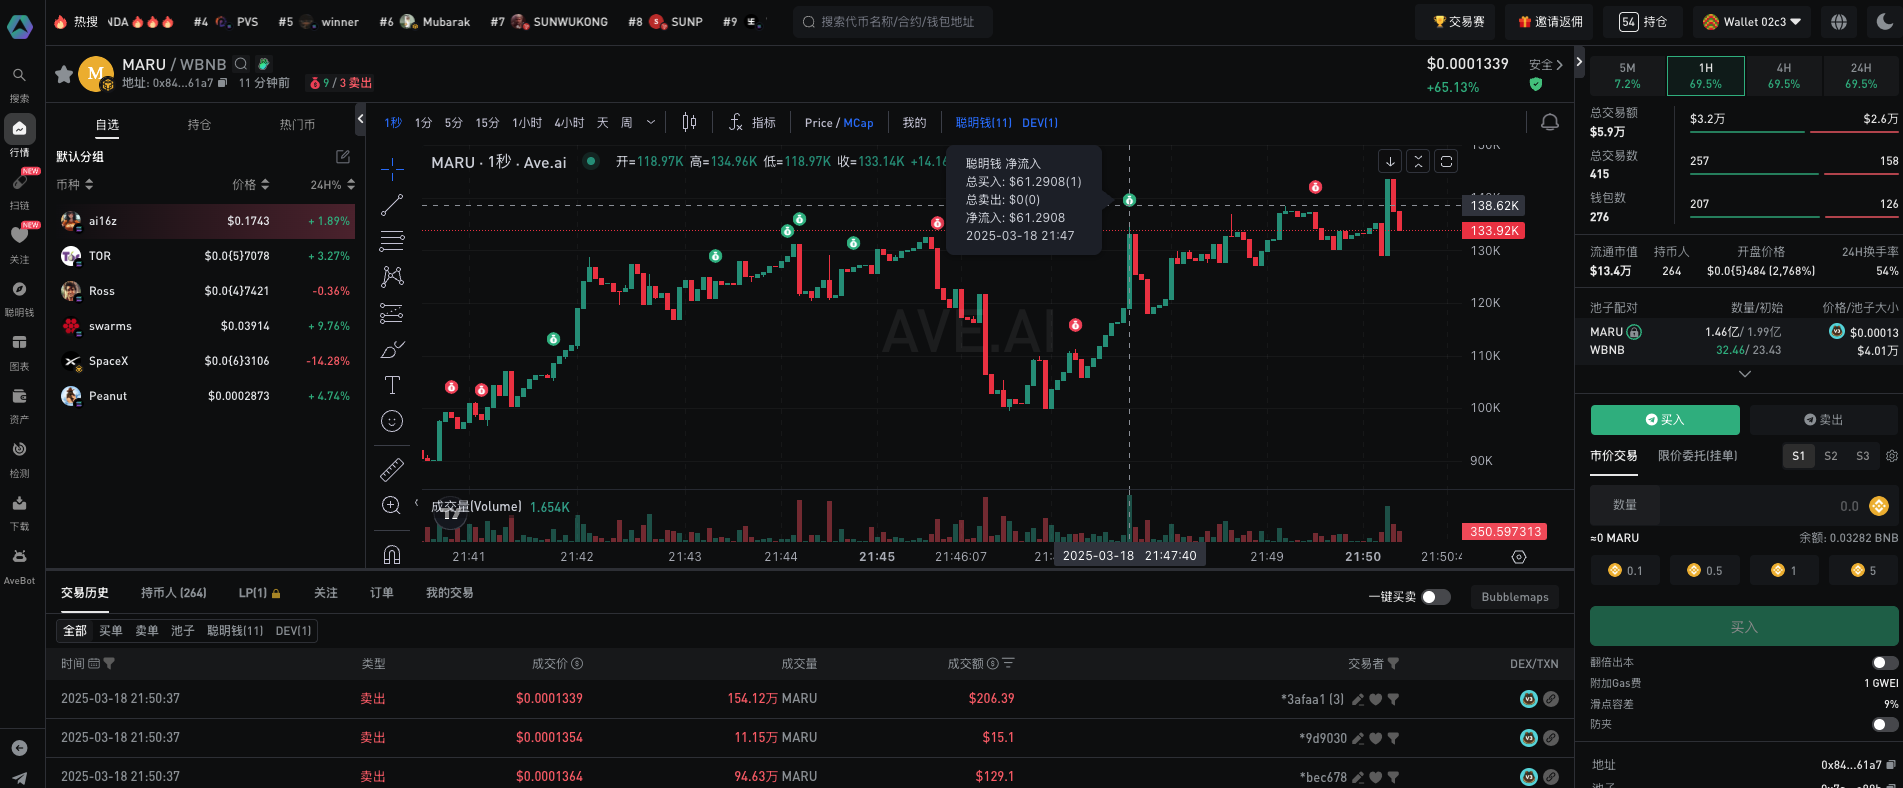Expand more timeframe options chevron
1903x788 pixels.
click(x=651, y=122)
